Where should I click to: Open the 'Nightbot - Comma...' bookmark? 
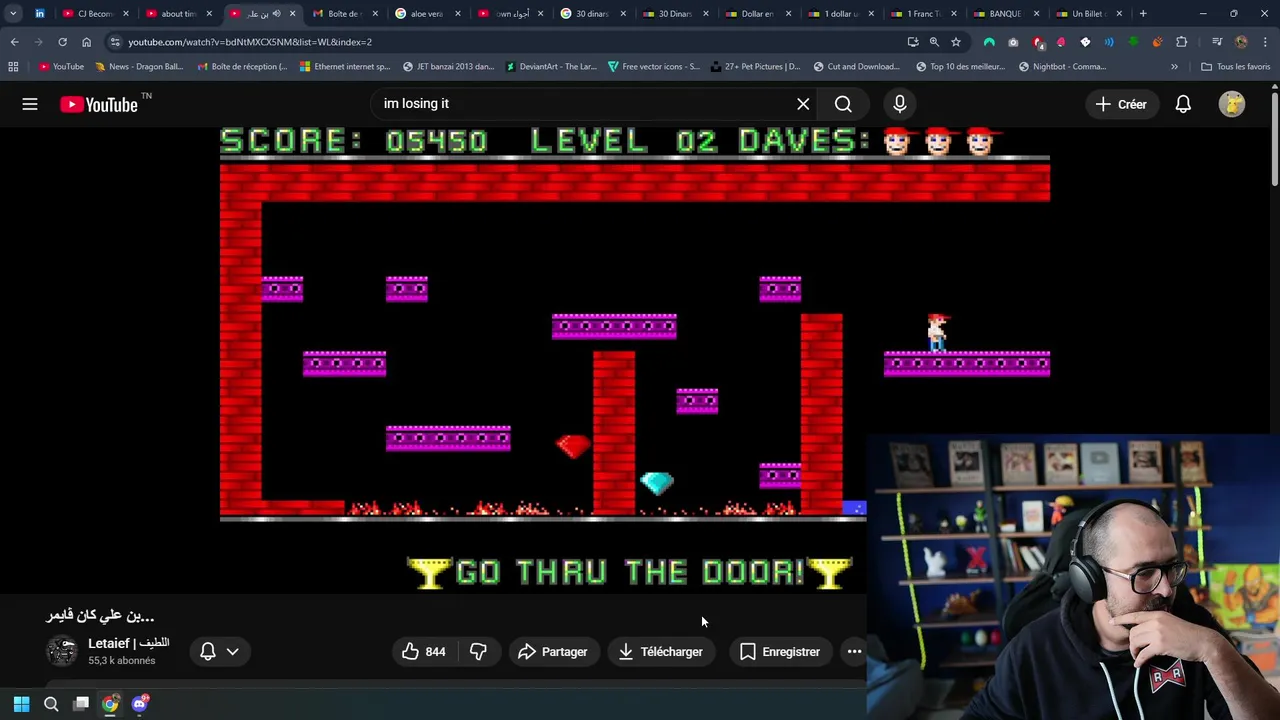(1062, 67)
